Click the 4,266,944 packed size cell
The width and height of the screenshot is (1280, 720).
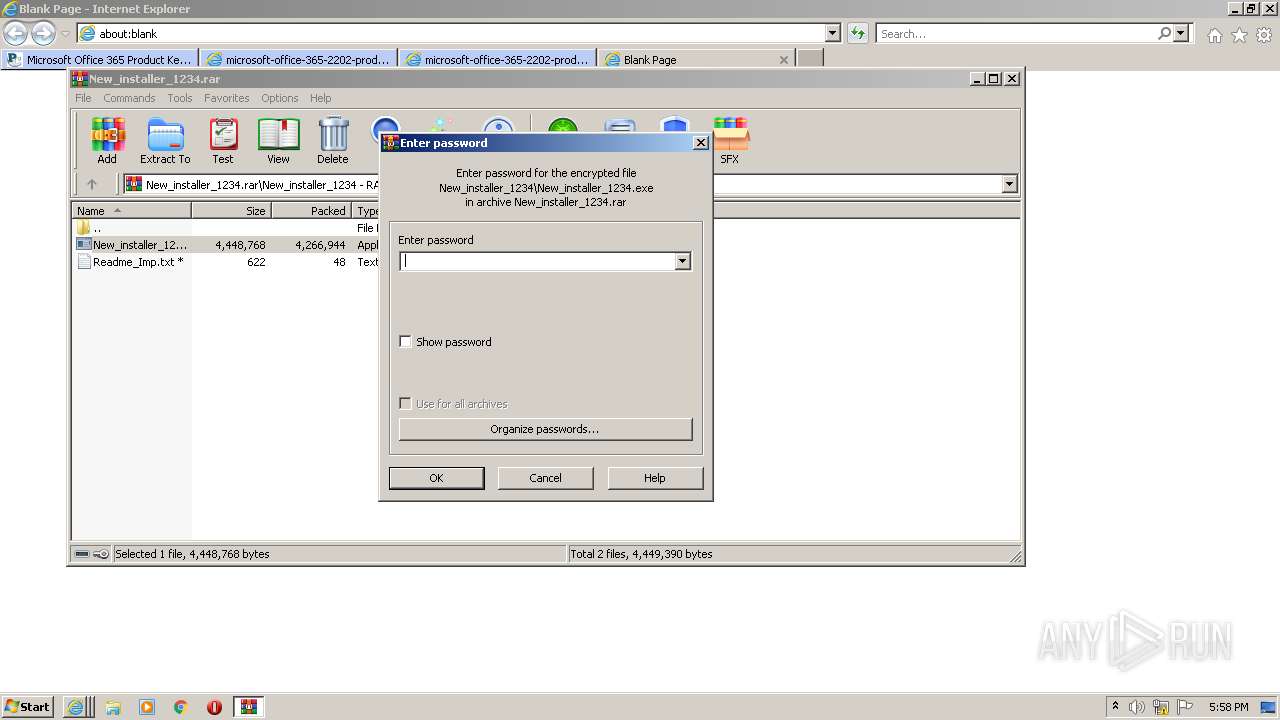[320, 245]
